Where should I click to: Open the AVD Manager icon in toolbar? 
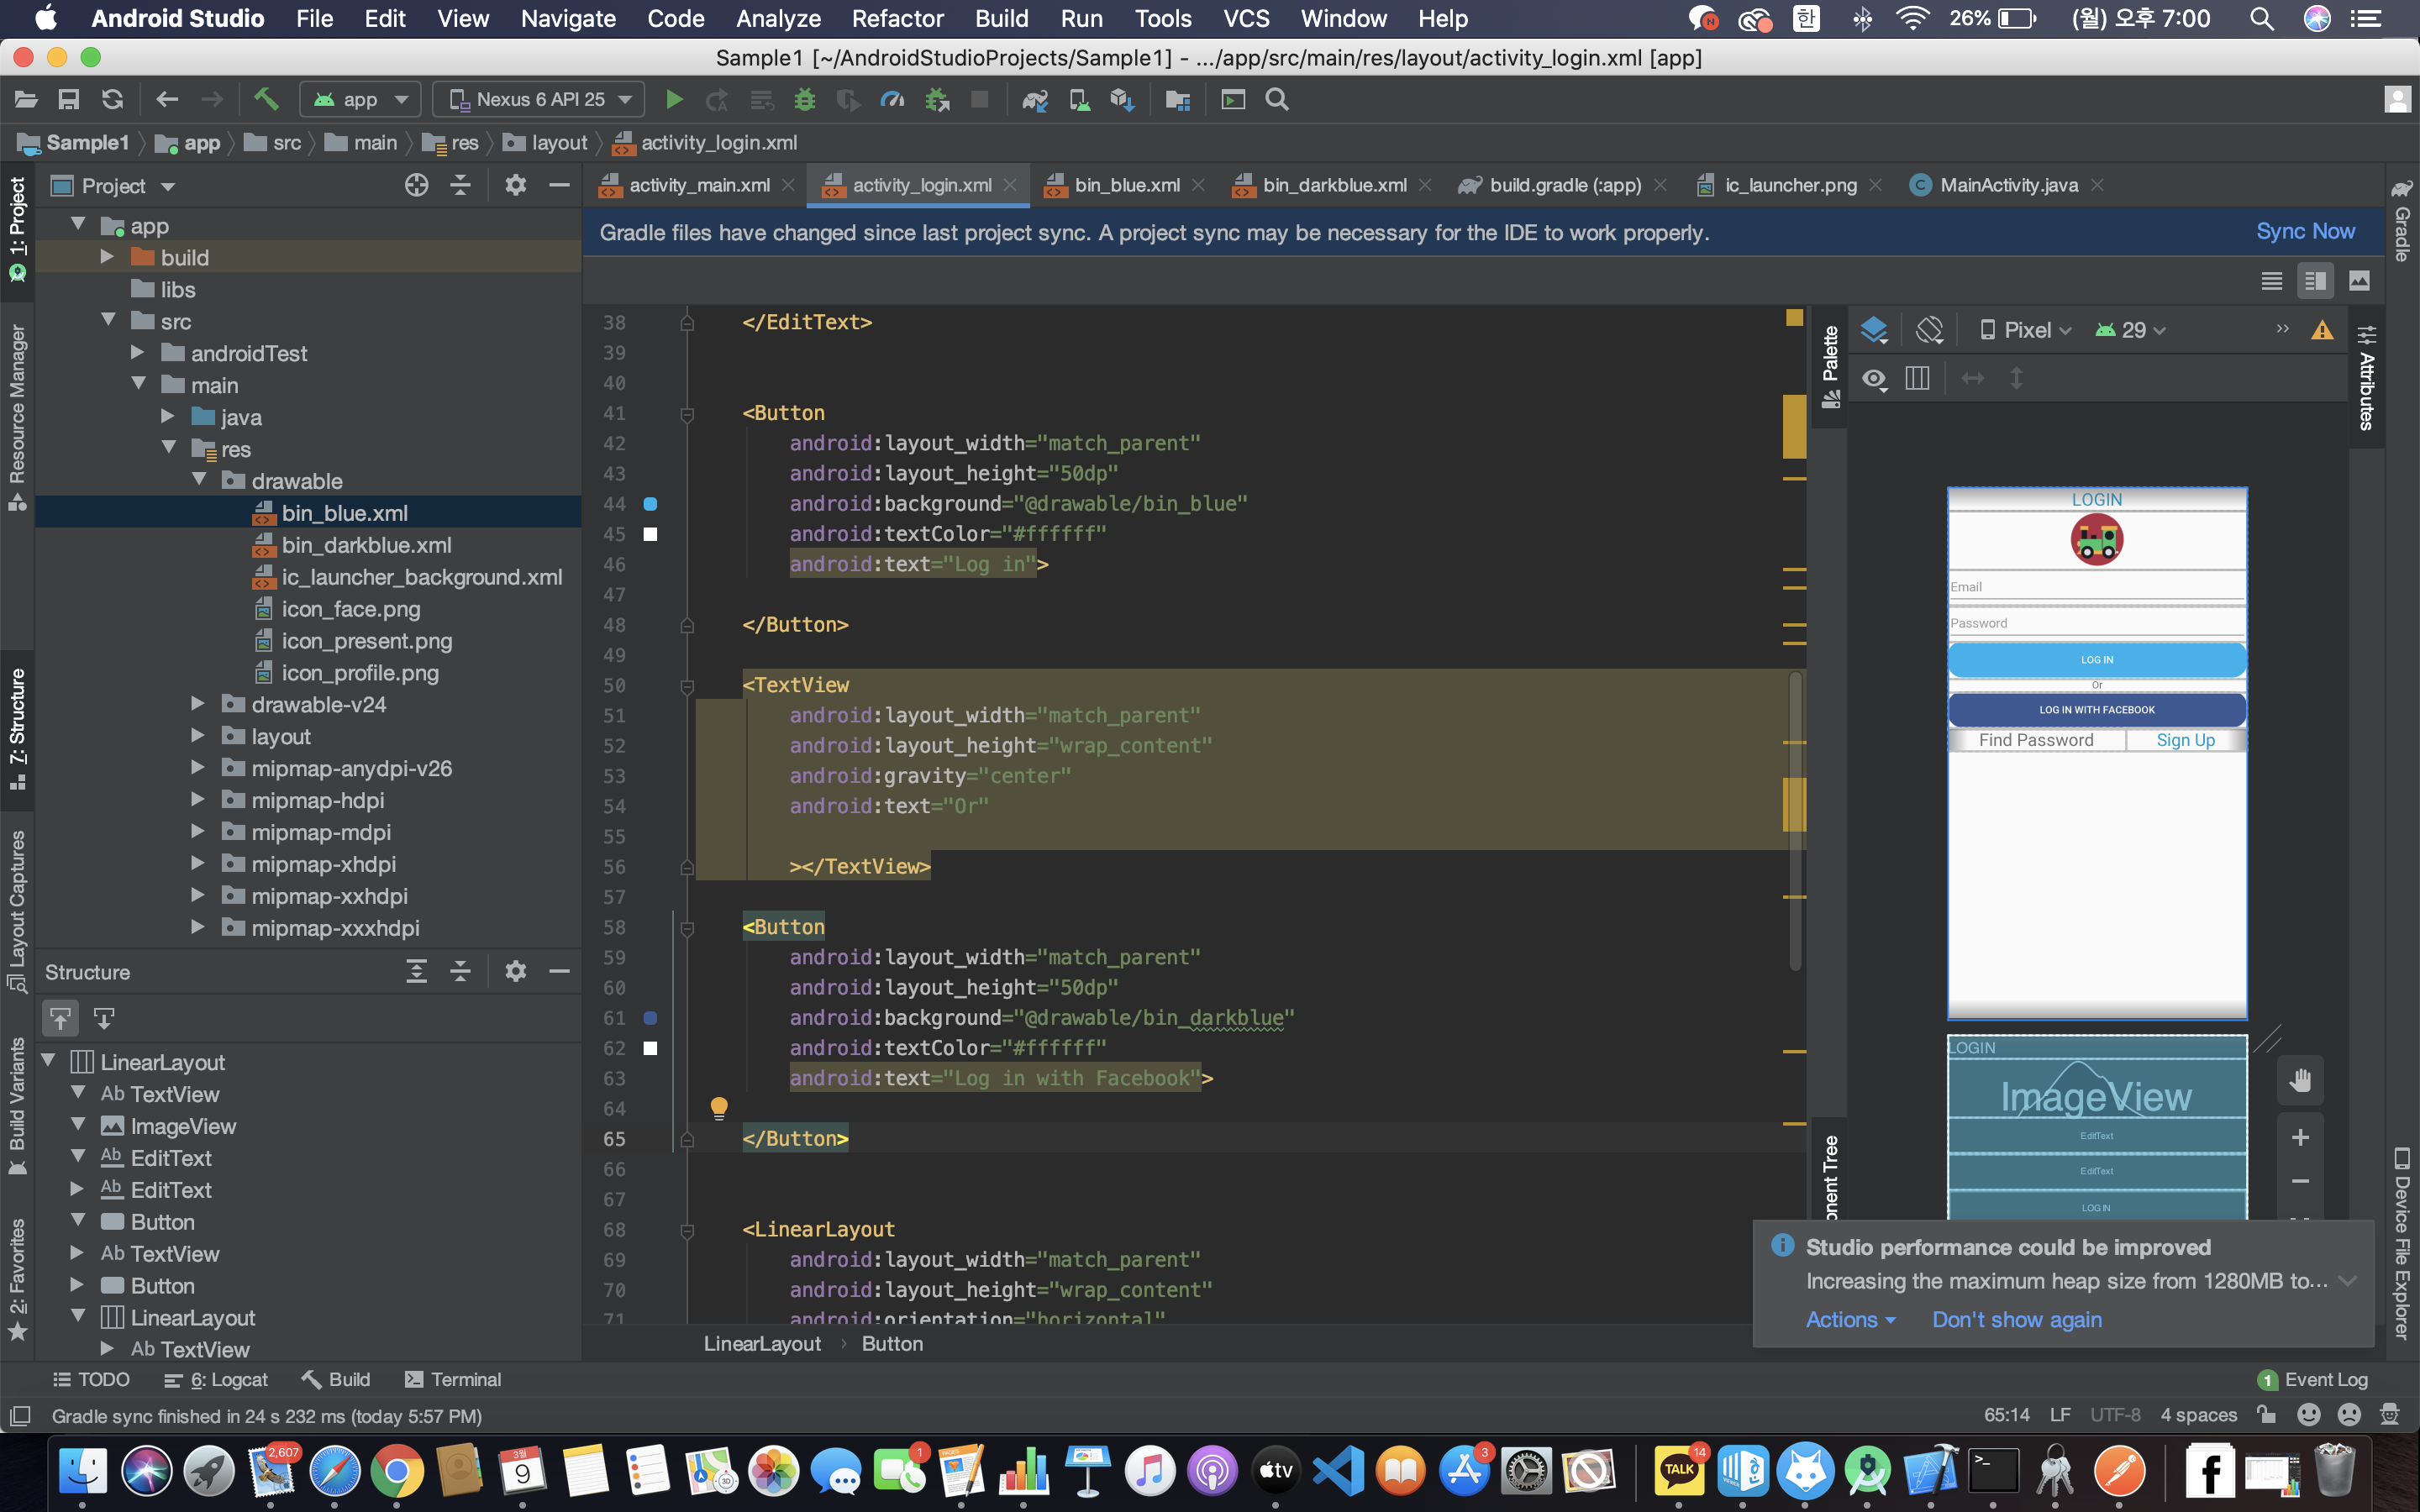tap(1079, 99)
